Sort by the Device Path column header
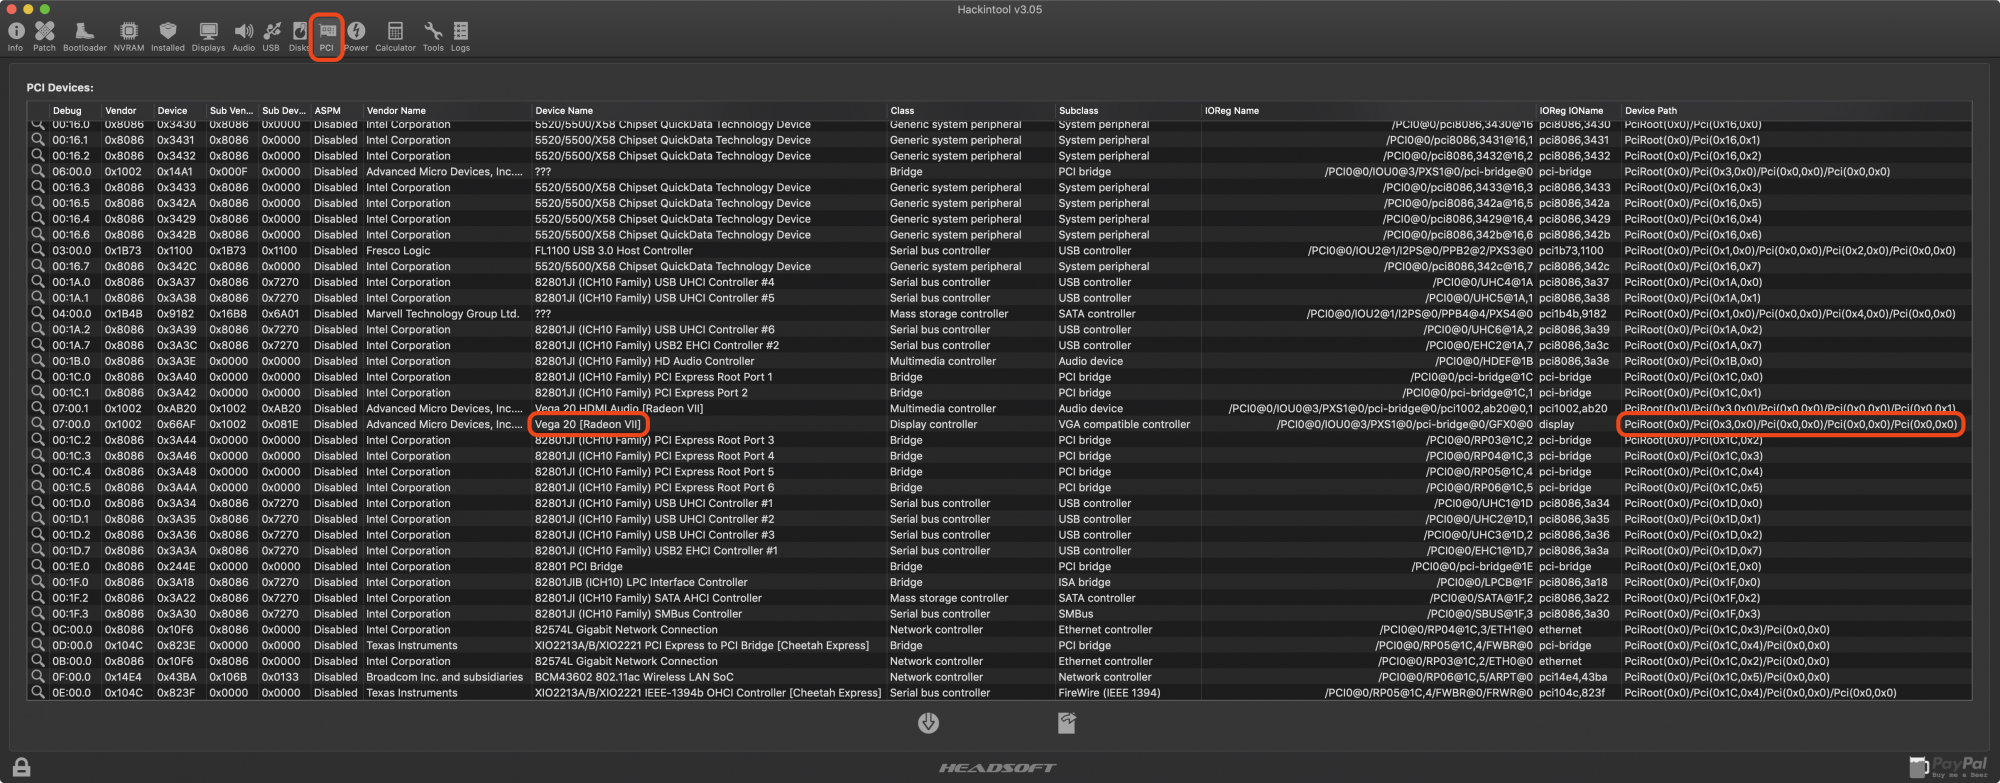 (x=1796, y=110)
